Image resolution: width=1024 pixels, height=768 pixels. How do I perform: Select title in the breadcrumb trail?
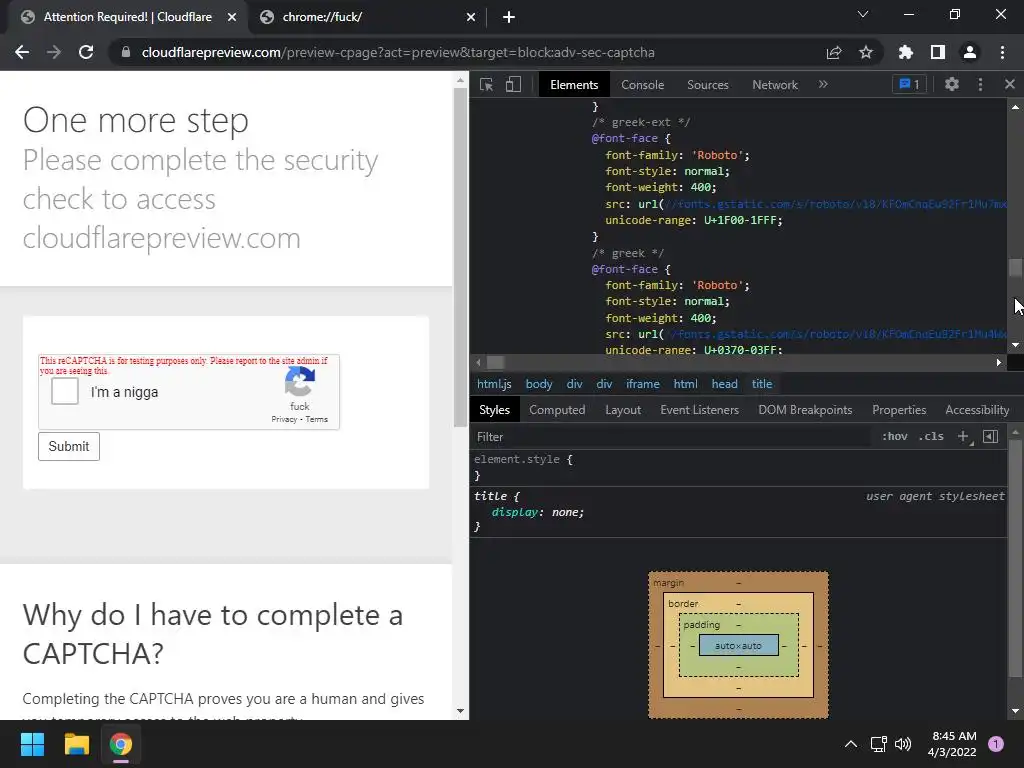pyautogui.click(x=761, y=384)
